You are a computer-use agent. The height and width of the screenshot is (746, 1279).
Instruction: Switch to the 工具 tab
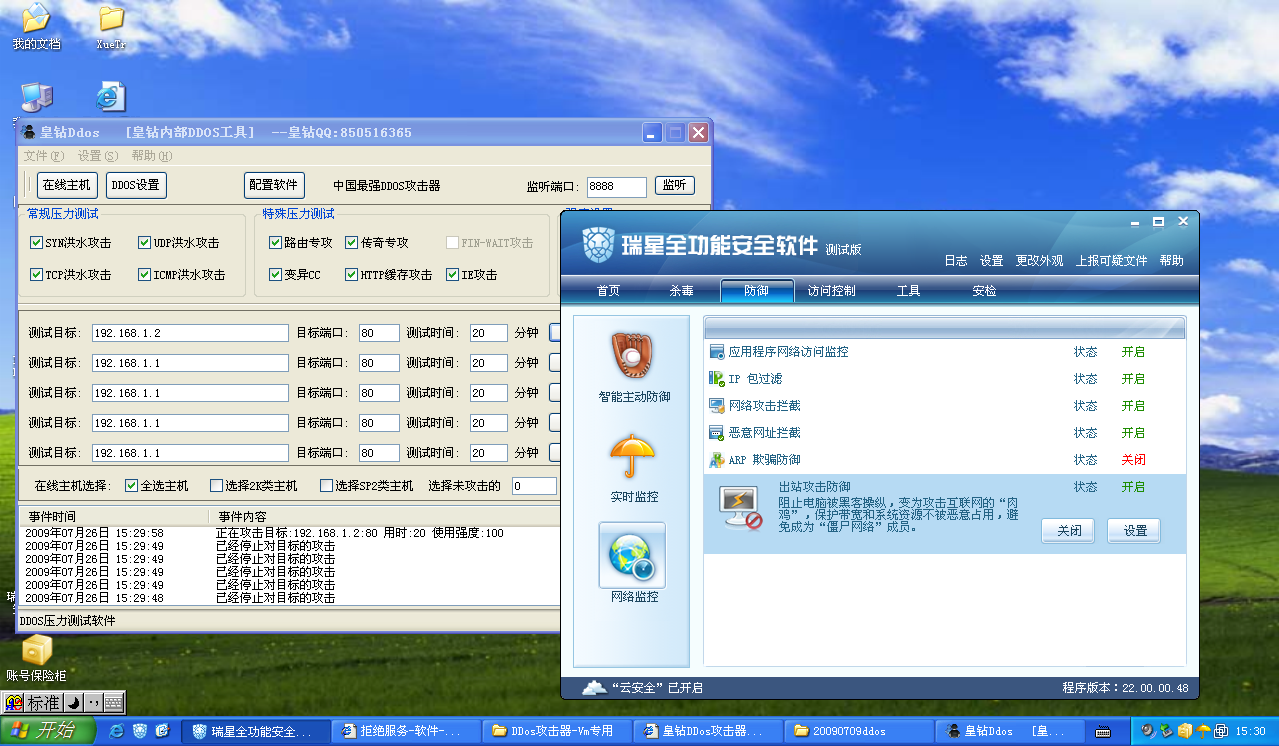(x=908, y=291)
